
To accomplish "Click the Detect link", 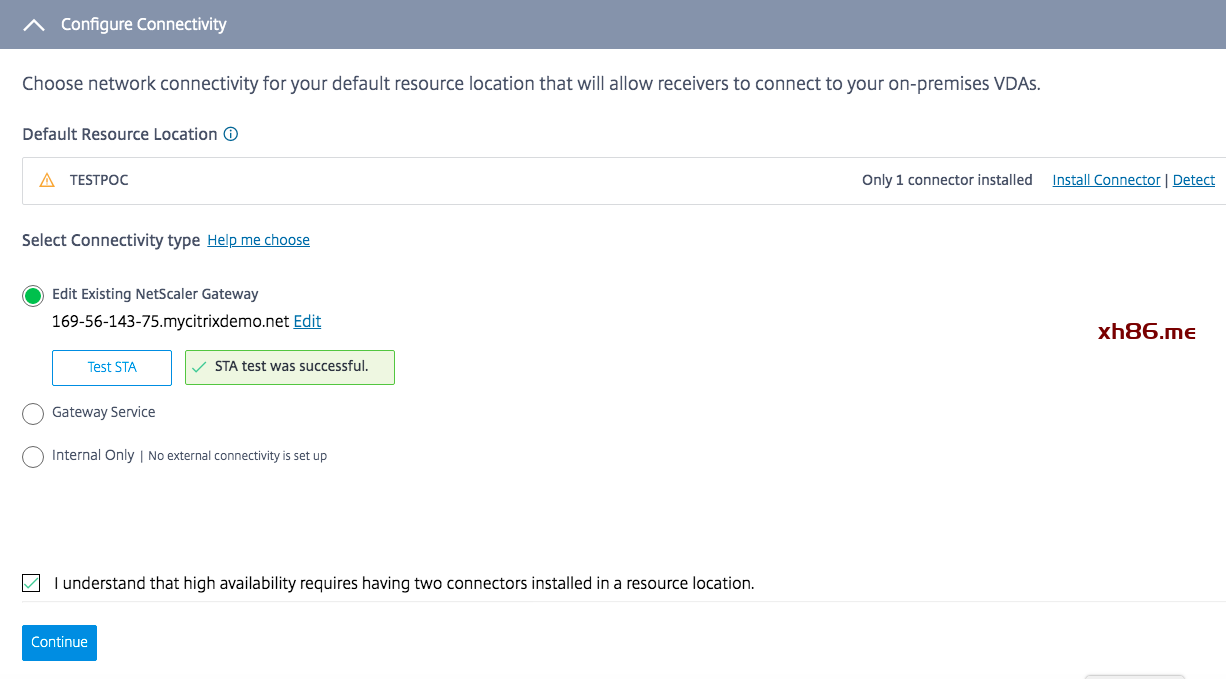I will point(1193,180).
